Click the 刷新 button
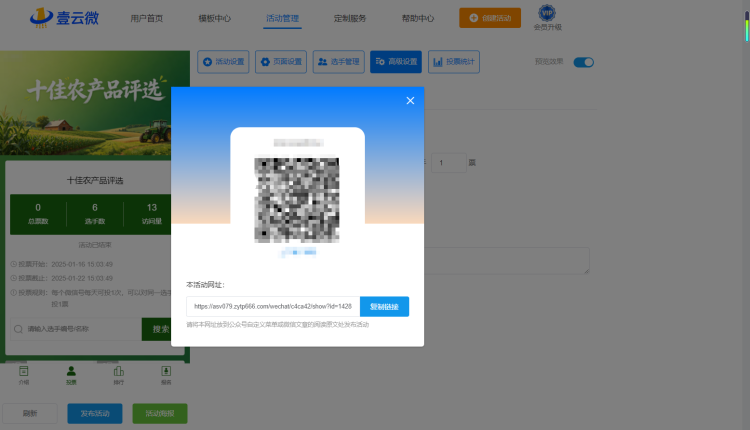 tap(30, 413)
